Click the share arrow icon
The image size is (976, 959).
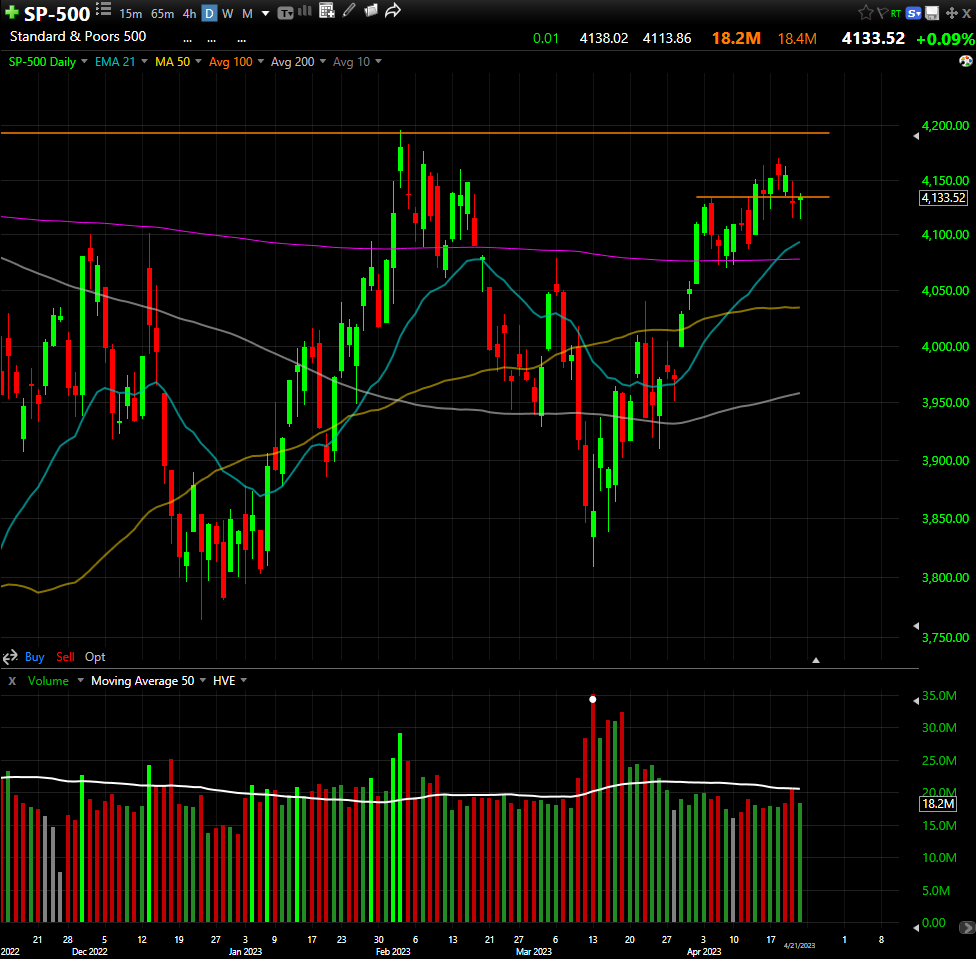393,11
